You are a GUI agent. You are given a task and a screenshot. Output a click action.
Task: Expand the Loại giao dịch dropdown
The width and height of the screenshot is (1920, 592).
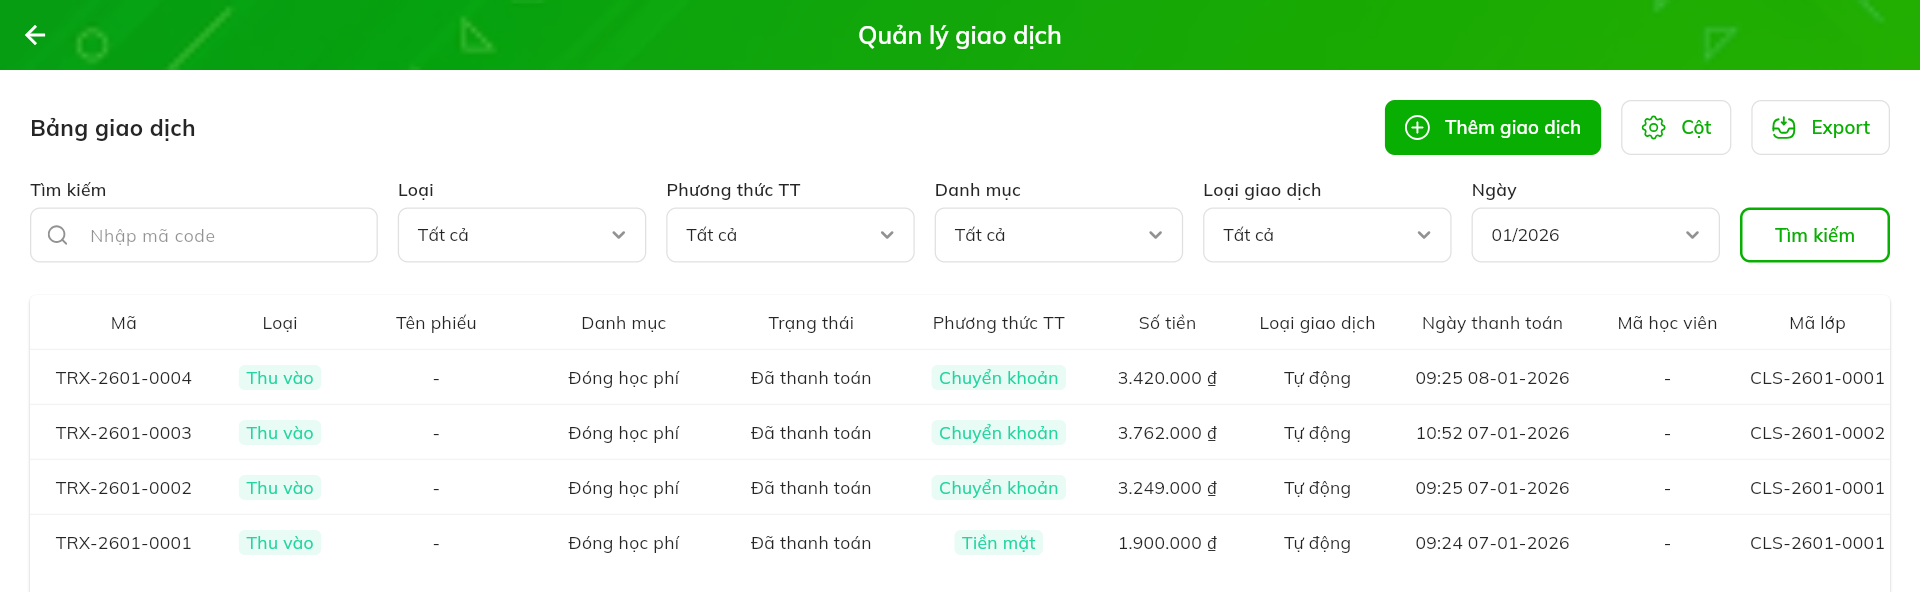tap(1326, 235)
